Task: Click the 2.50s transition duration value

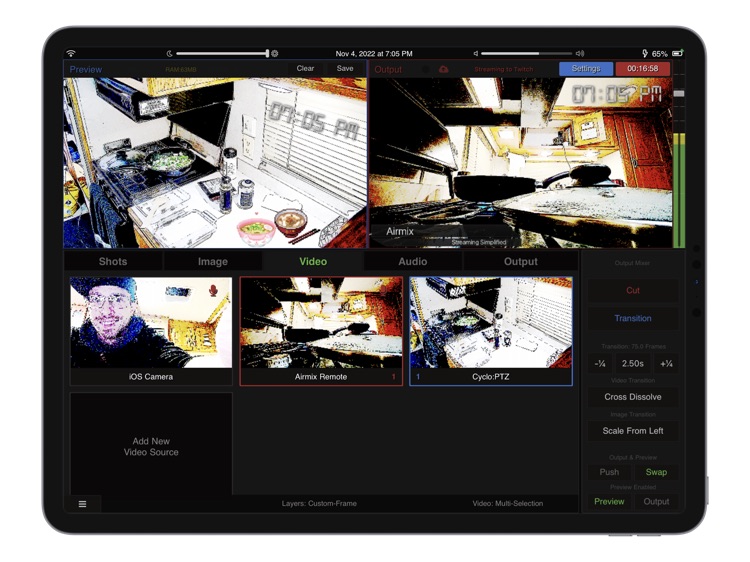Action: pos(633,364)
